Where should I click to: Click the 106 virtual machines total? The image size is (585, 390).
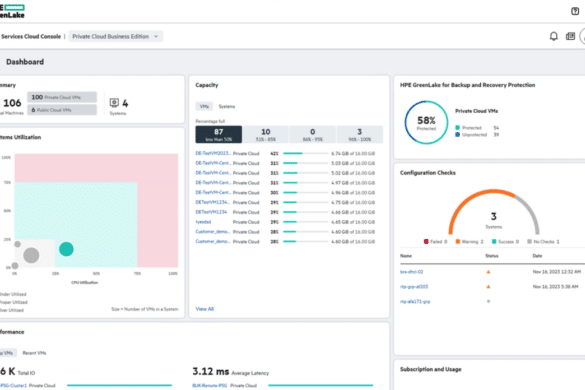(x=12, y=103)
